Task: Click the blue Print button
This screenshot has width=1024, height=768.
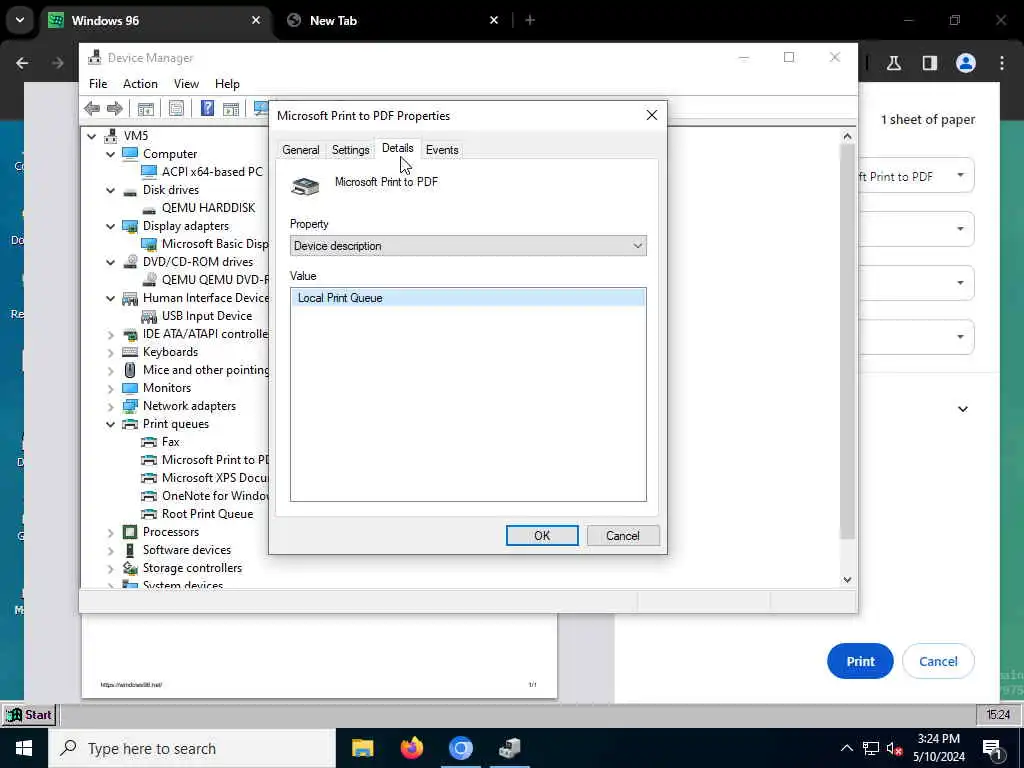Action: click(859, 661)
